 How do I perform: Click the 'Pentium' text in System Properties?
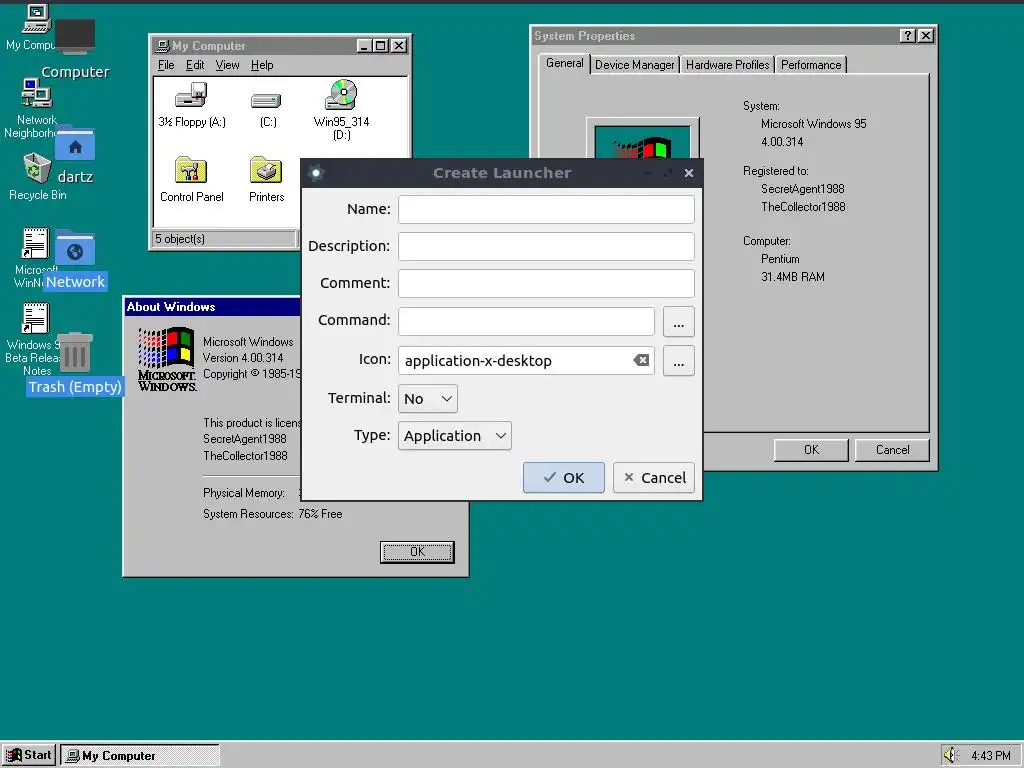(x=780, y=259)
